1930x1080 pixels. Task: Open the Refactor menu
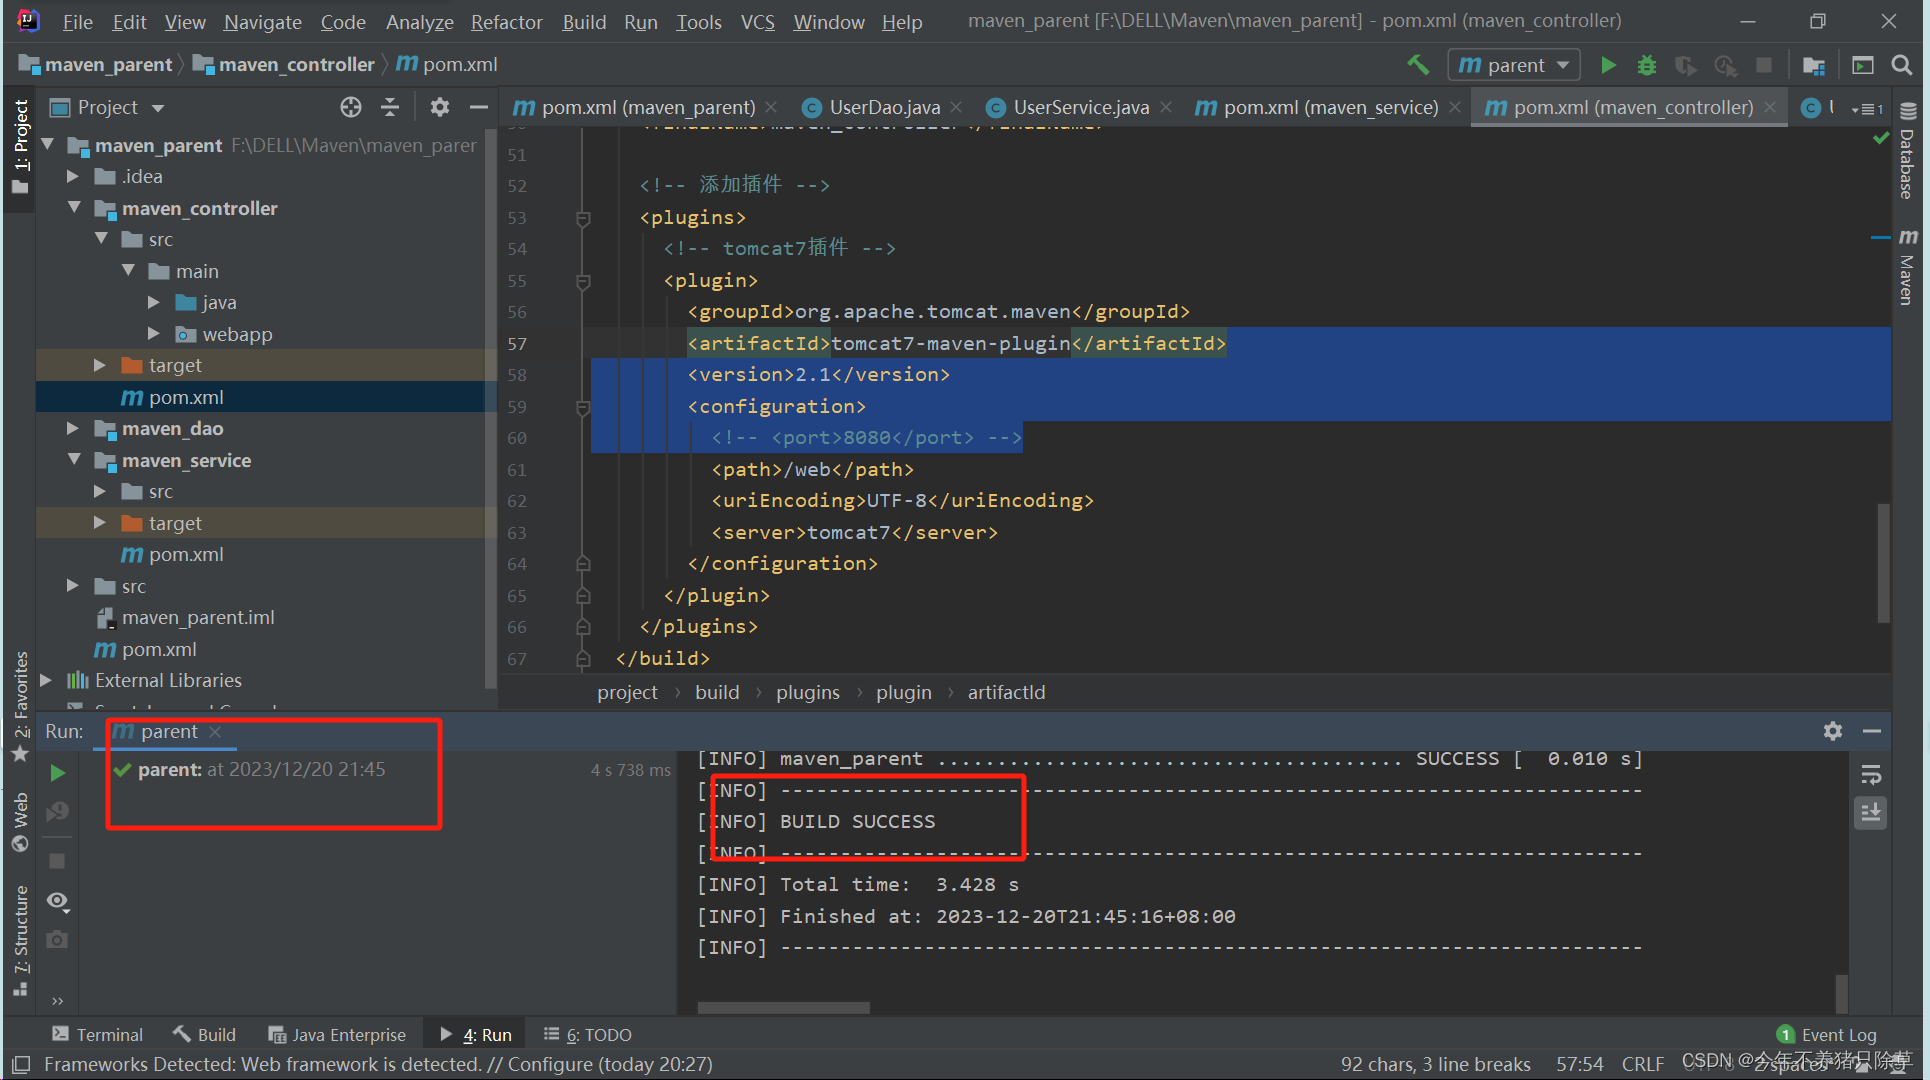pos(506,22)
